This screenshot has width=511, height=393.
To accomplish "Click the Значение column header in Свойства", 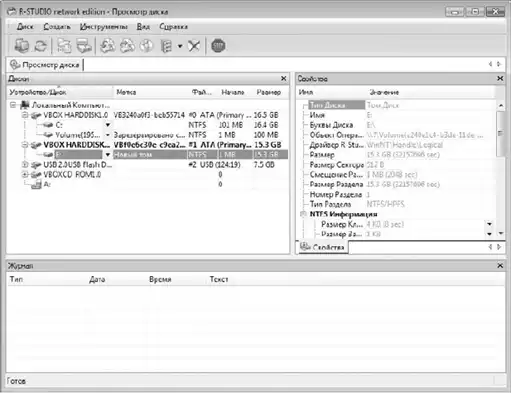I will 430,92.
